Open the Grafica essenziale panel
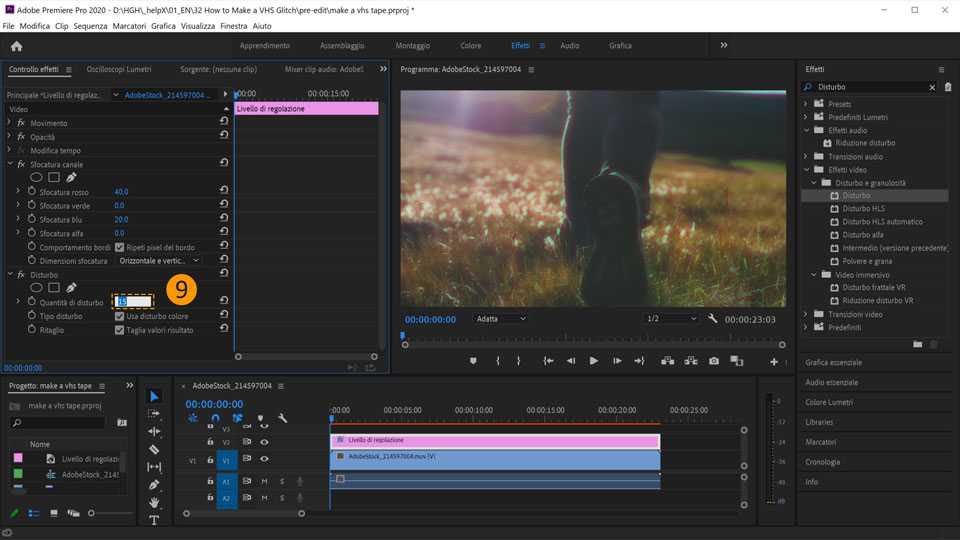The height and width of the screenshot is (540, 960). point(833,362)
